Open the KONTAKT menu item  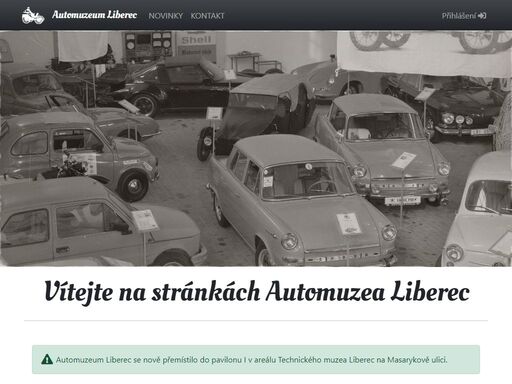[x=207, y=16]
